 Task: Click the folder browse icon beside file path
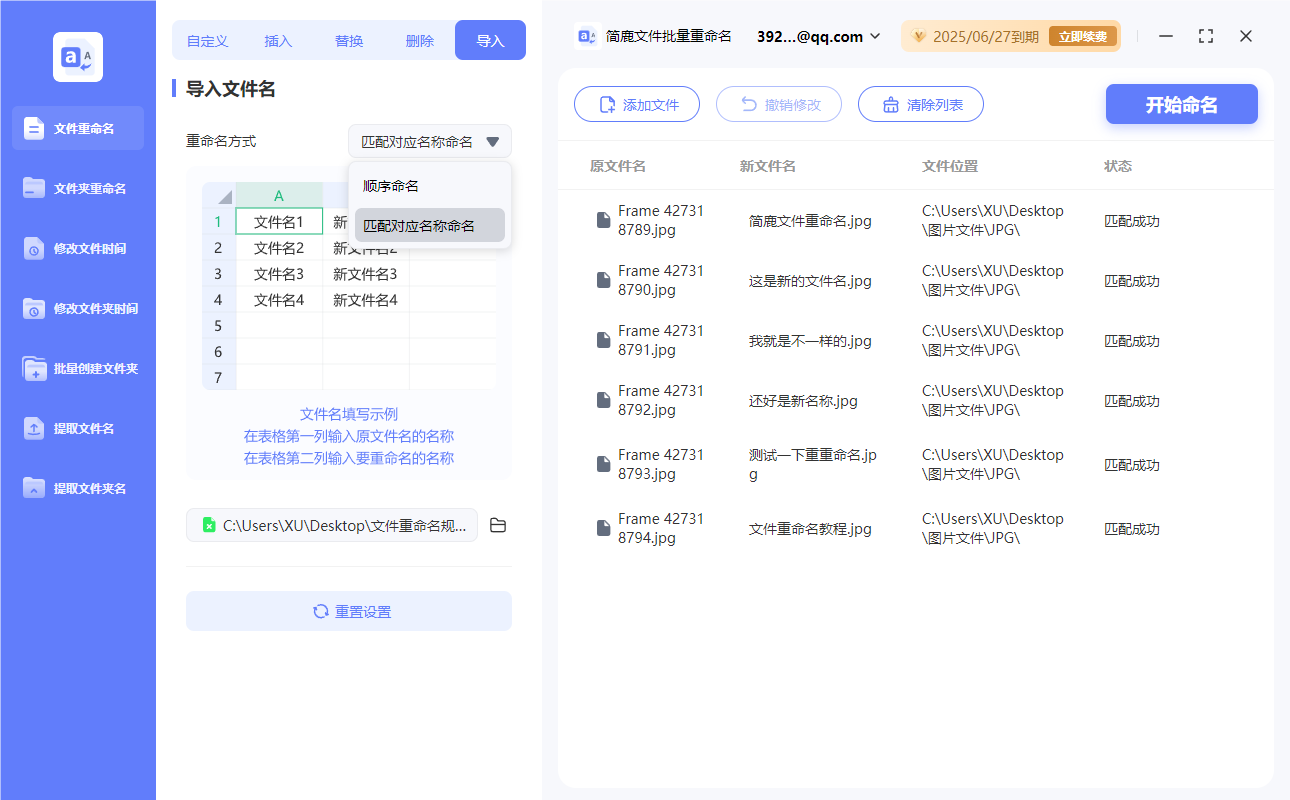coord(498,525)
